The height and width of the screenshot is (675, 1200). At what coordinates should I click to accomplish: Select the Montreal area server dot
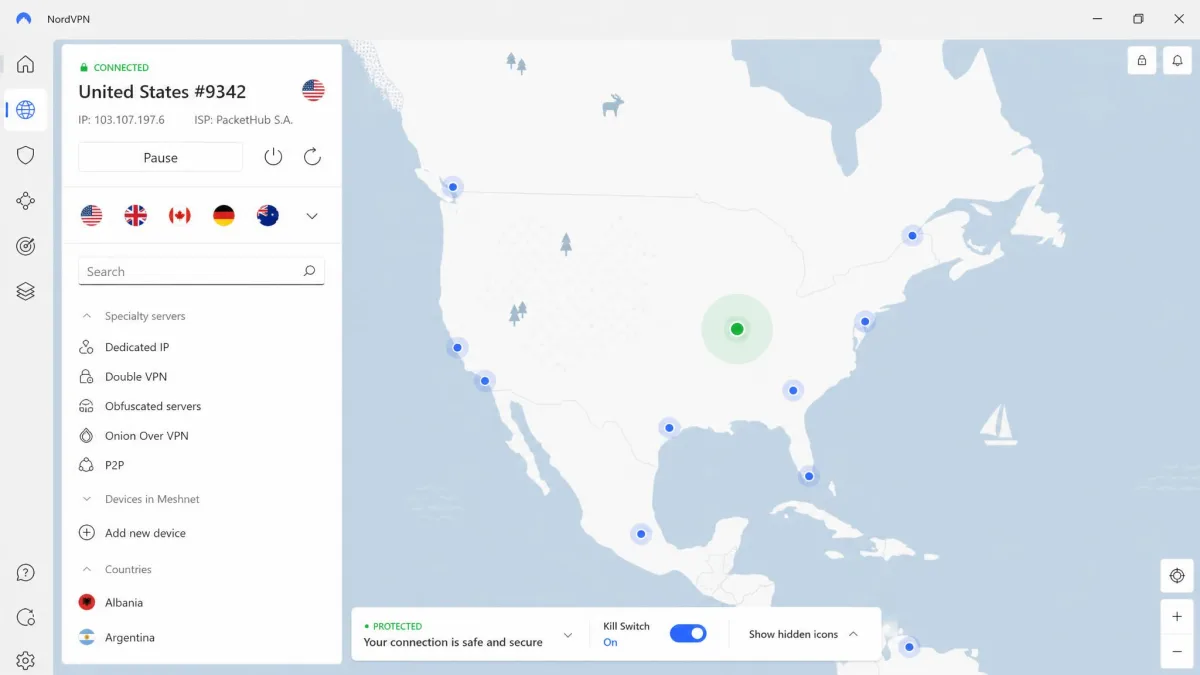click(x=912, y=236)
